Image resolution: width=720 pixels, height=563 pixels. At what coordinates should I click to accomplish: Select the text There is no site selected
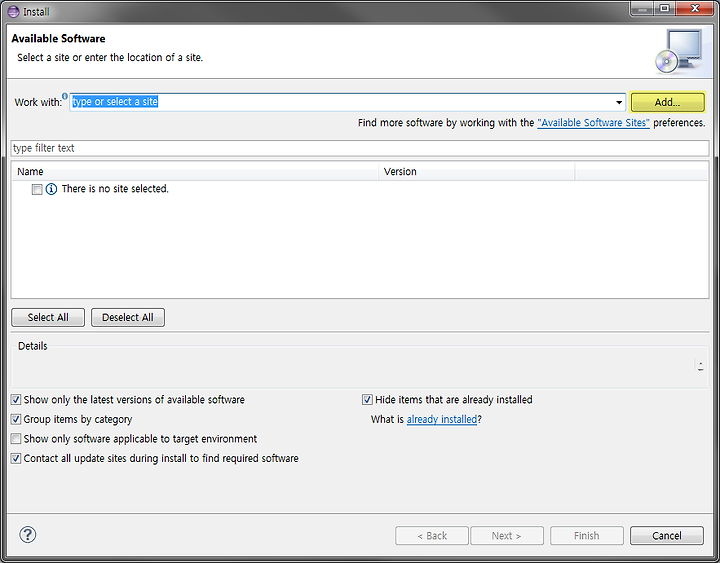(x=115, y=189)
